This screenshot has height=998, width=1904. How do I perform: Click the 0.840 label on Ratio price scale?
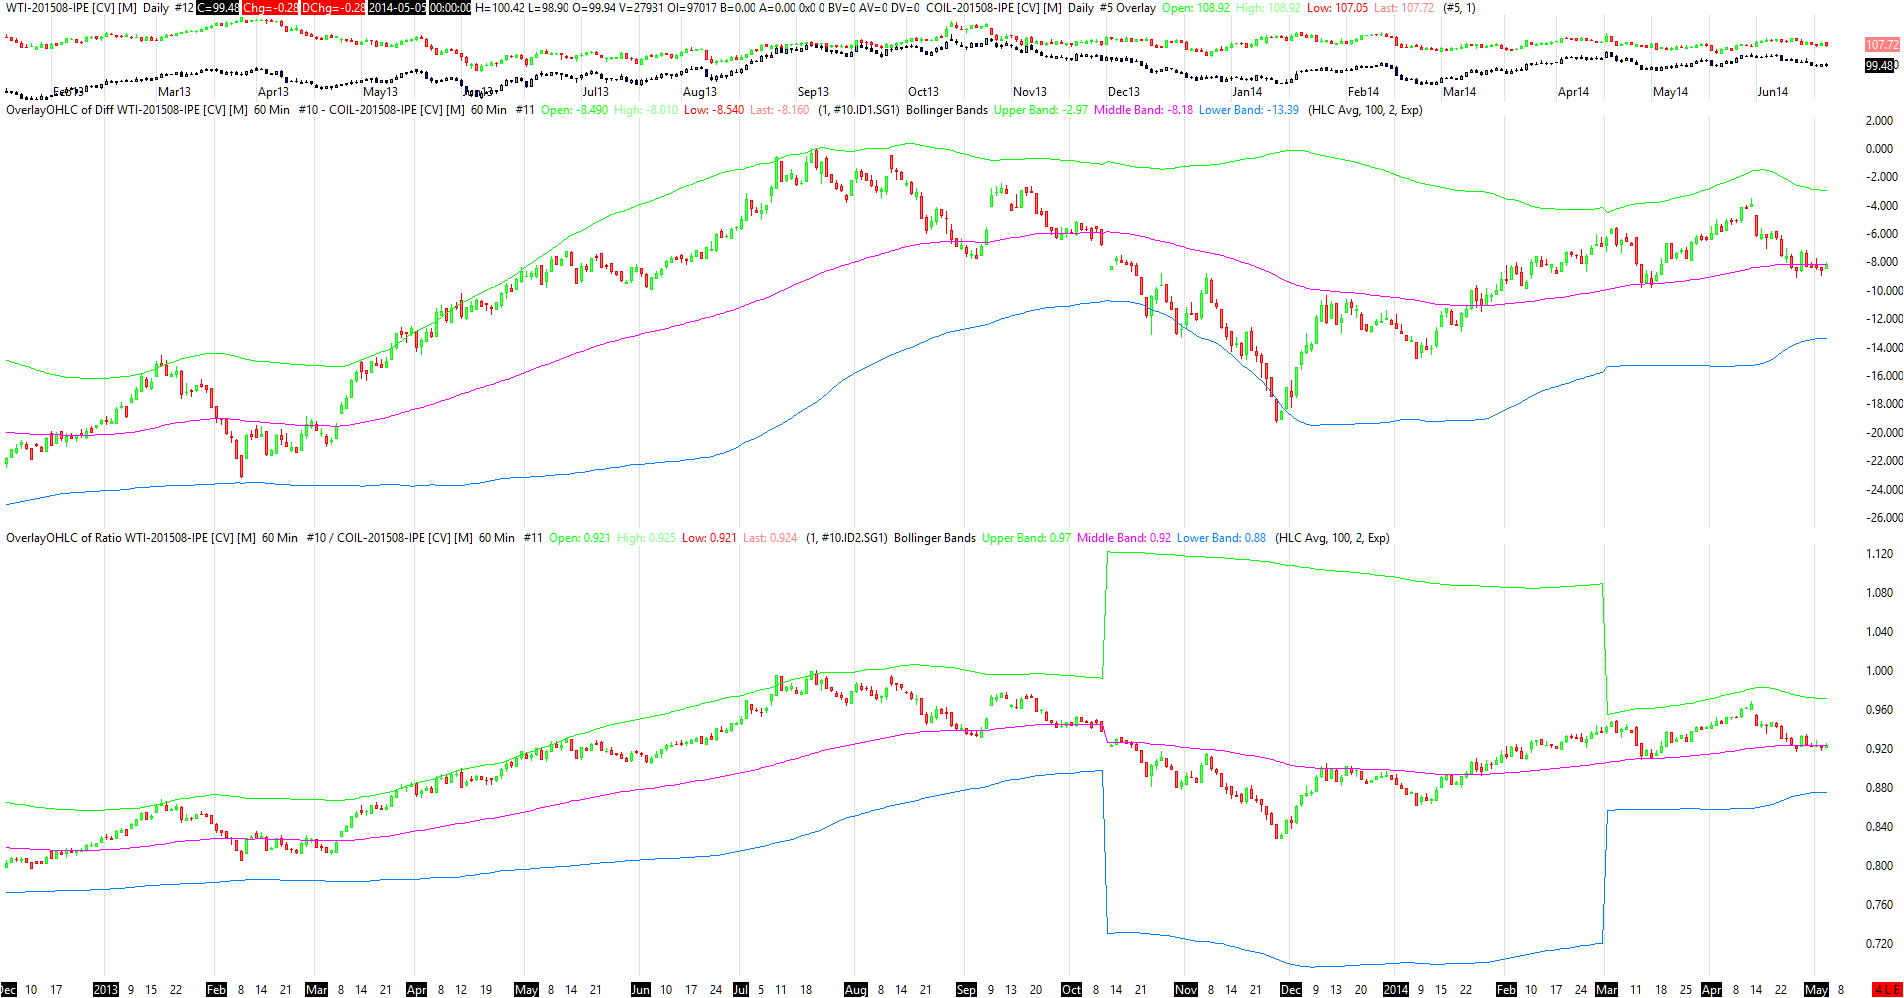pos(1879,827)
